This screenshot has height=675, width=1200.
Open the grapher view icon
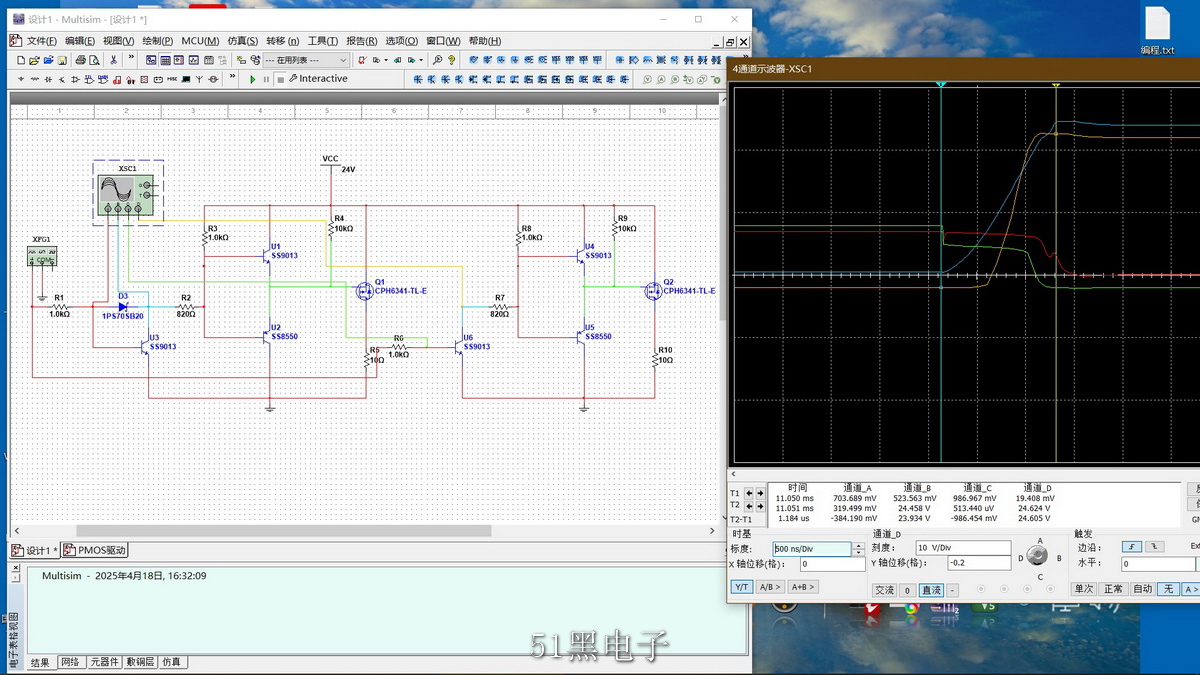(193, 60)
